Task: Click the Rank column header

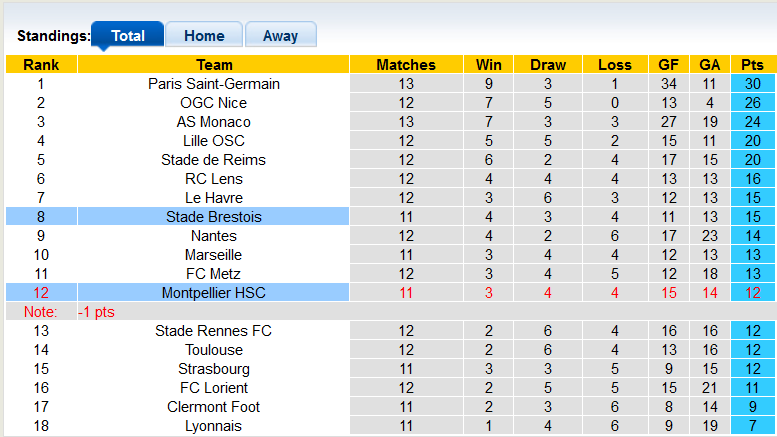Action: coord(41,65)
